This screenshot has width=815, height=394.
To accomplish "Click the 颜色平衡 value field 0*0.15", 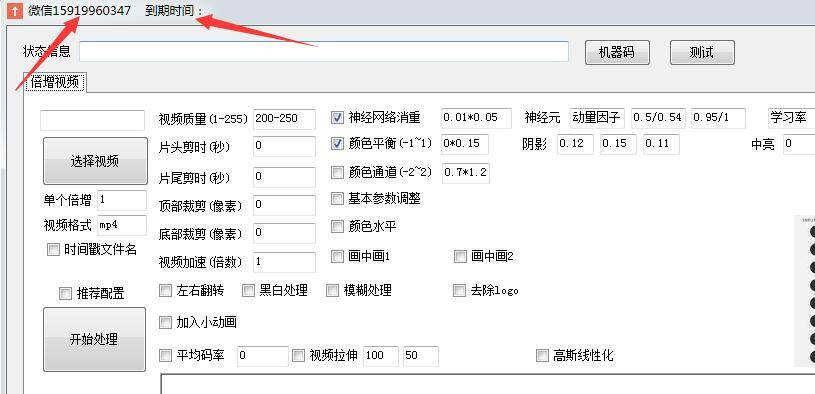I will (465, 144).
